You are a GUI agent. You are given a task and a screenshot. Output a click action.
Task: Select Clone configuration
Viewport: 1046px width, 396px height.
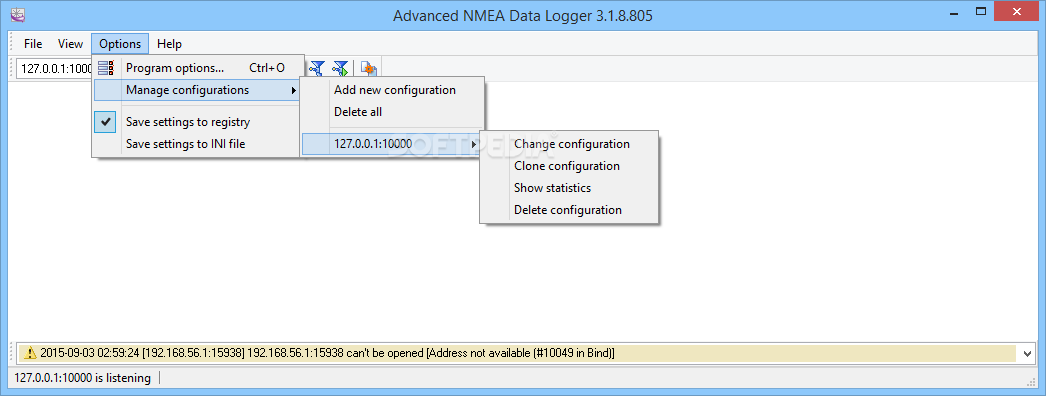(569, 166)
